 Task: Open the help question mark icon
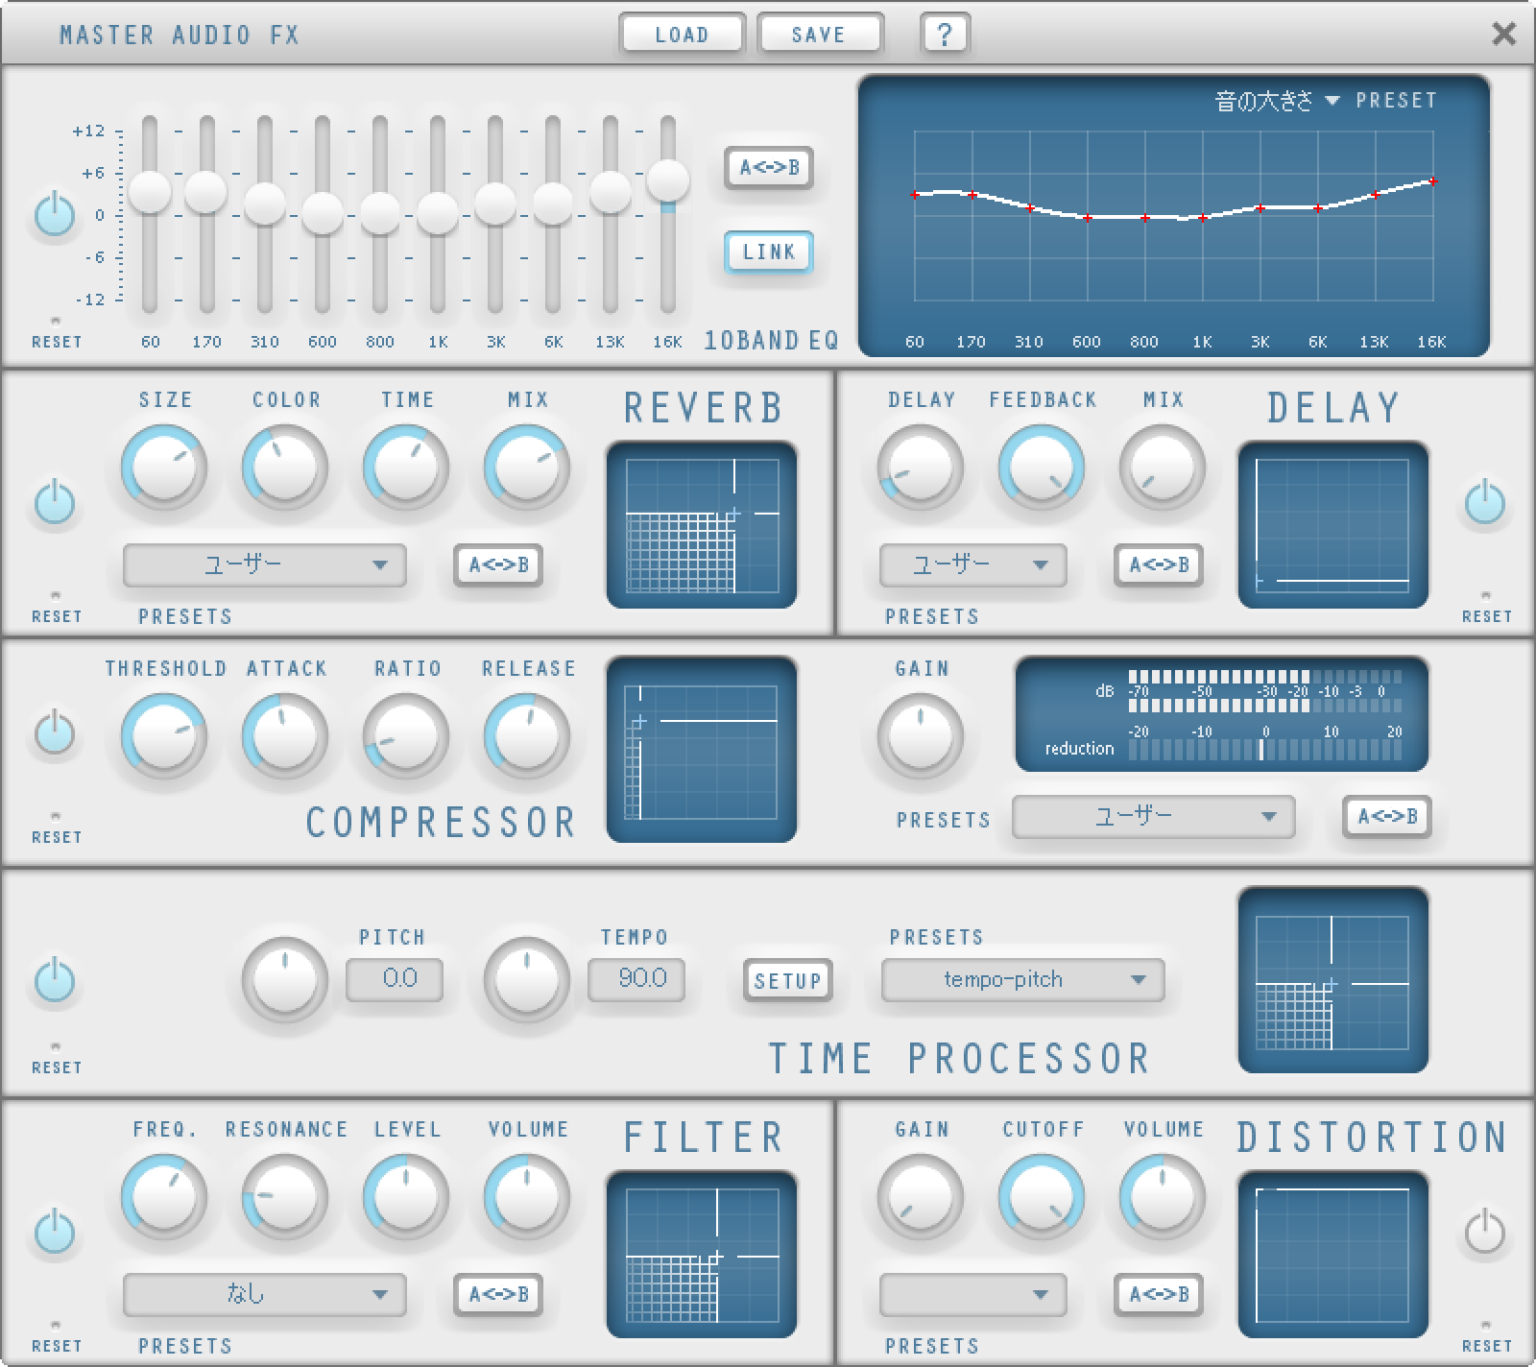[x=944, y=33]
